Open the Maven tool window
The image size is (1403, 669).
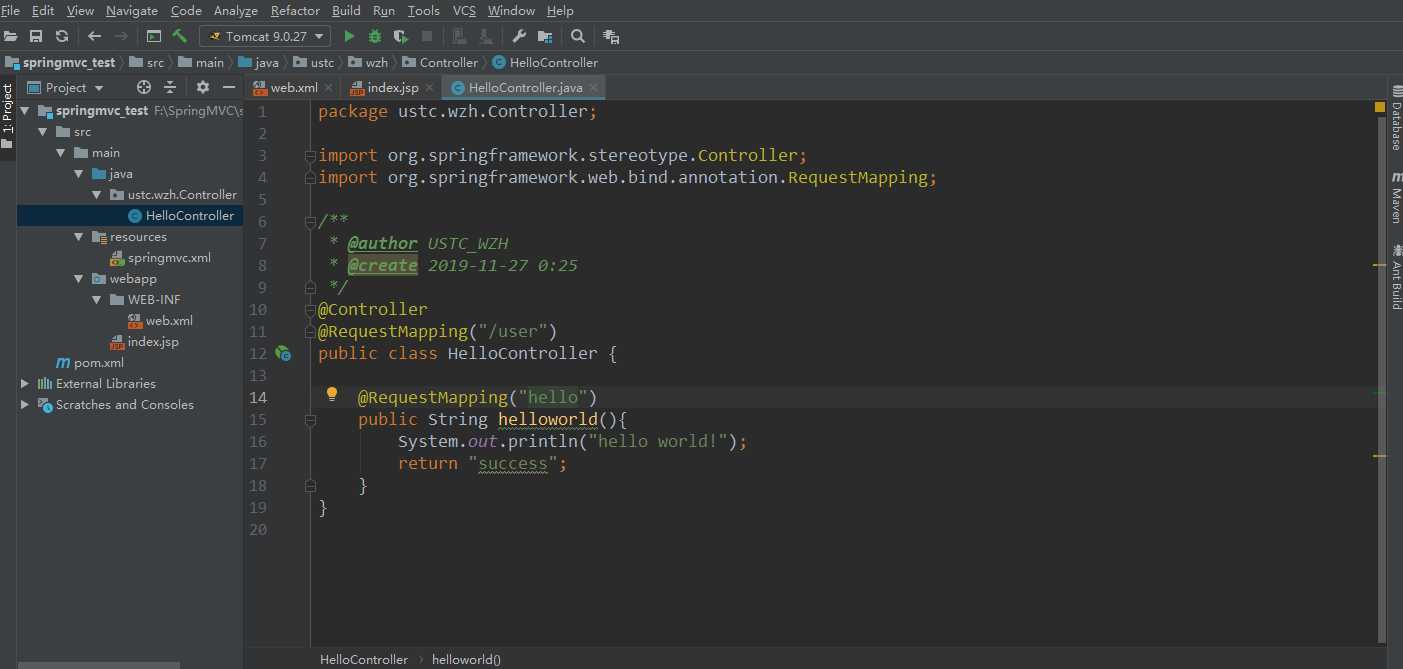[x=1396, y=197]
